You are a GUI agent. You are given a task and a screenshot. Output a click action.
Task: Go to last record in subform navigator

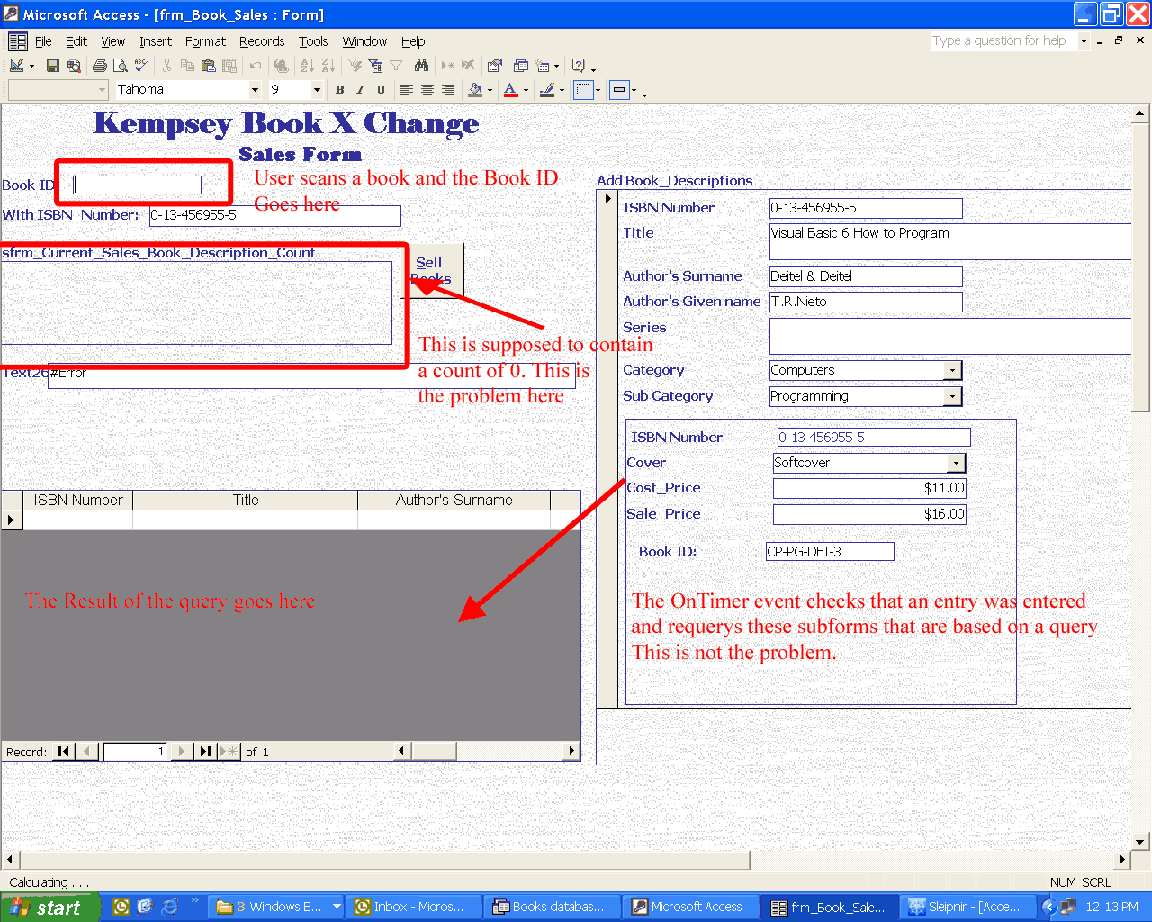click(x=206, y=752)
